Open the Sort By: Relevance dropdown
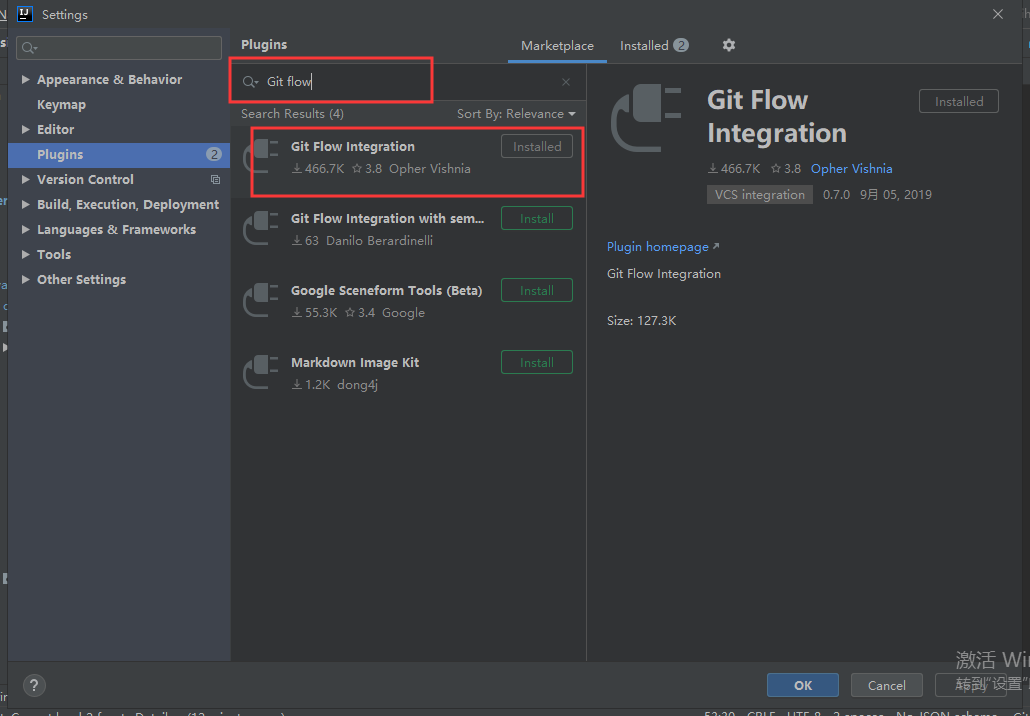Image resolution: width=1030 pixels, height=716 pixels. [516, 114]
